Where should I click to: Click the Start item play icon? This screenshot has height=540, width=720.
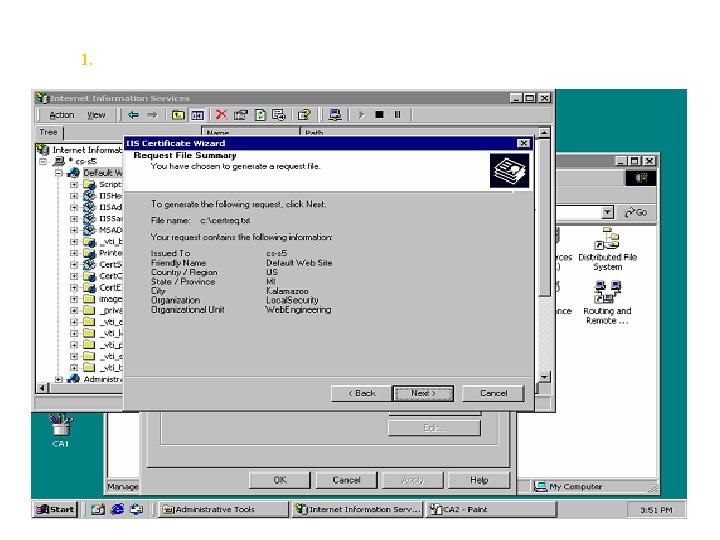361,115
